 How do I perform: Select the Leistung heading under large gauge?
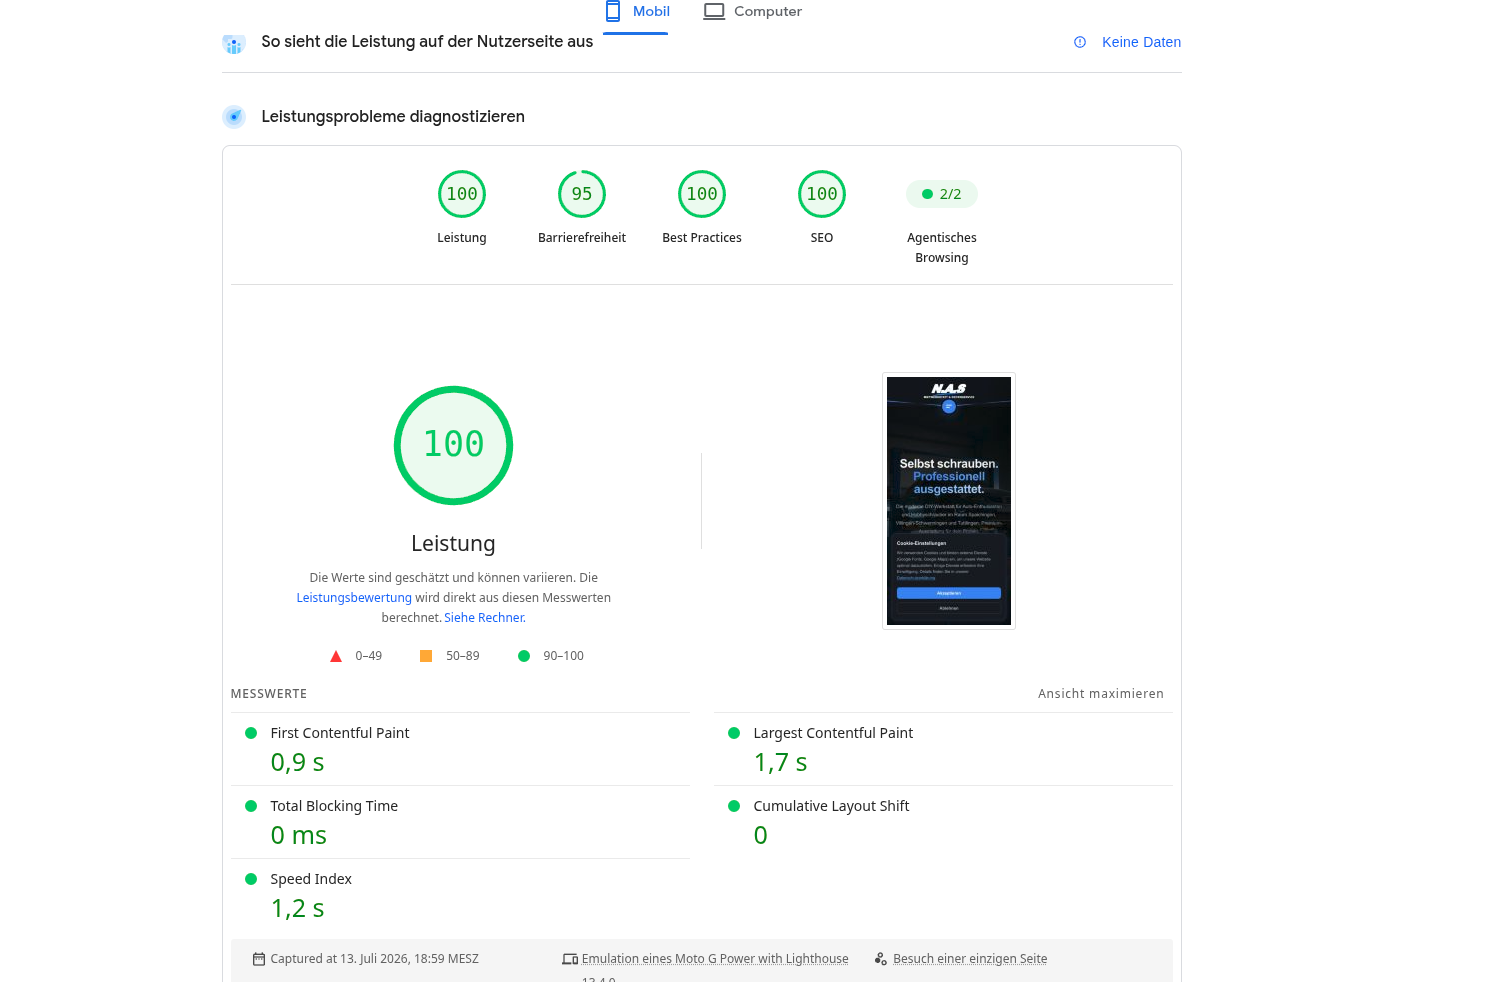454,544
